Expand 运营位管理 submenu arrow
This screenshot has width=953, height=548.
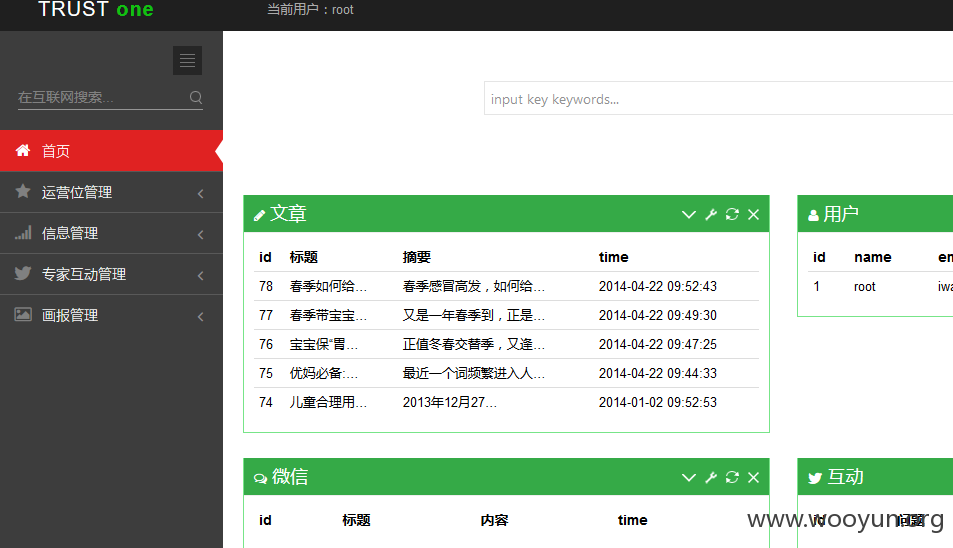click(x=201, y=193)
